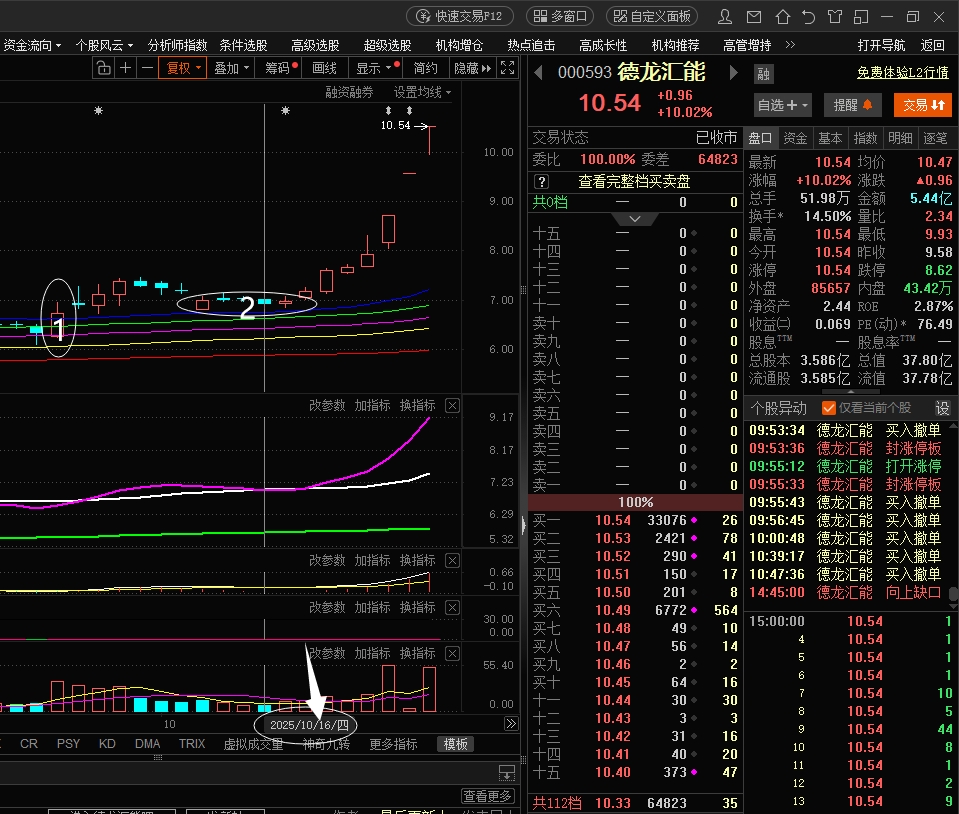Screen dimensions: 959x814
Task: Close the third sub-indicator panel
Action: [452, 607]
